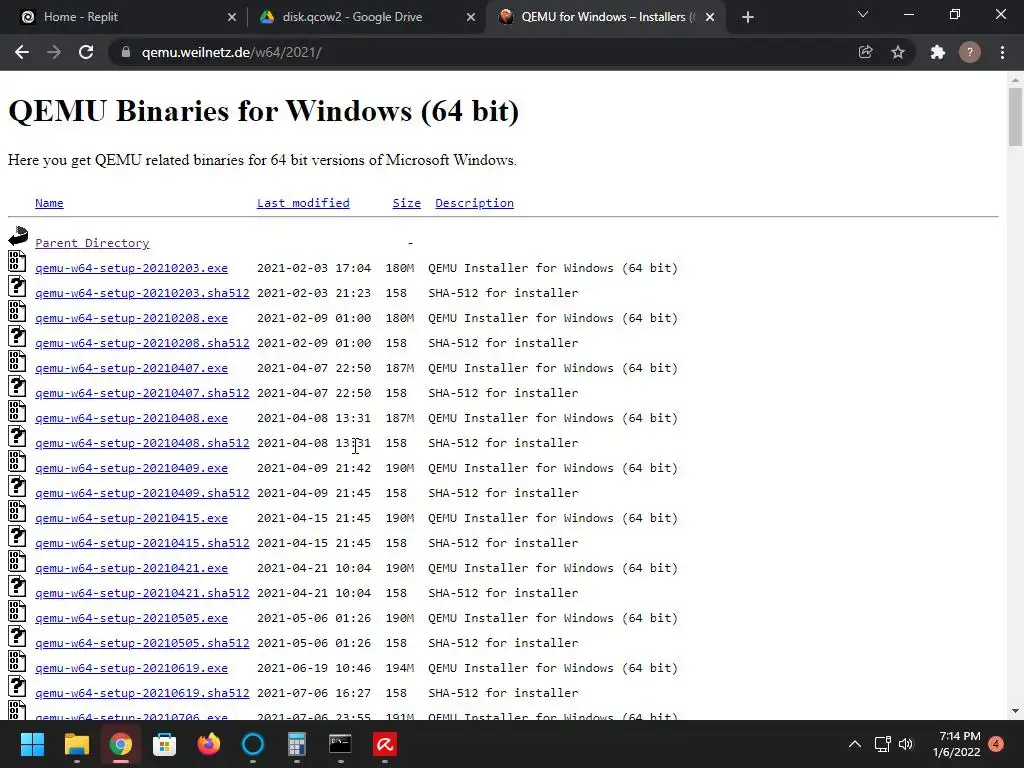Download qemu-w64-setup-20210421.exe
Screen dimensions: 1024x768
(131, 568)
